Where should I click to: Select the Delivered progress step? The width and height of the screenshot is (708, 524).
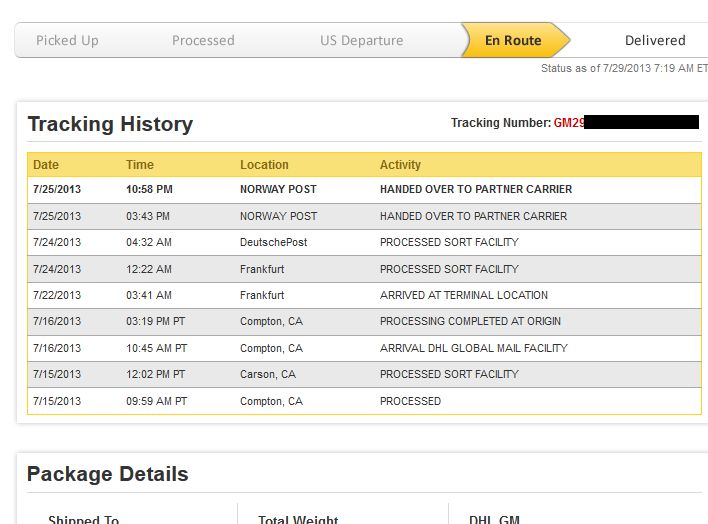point(655,41)
